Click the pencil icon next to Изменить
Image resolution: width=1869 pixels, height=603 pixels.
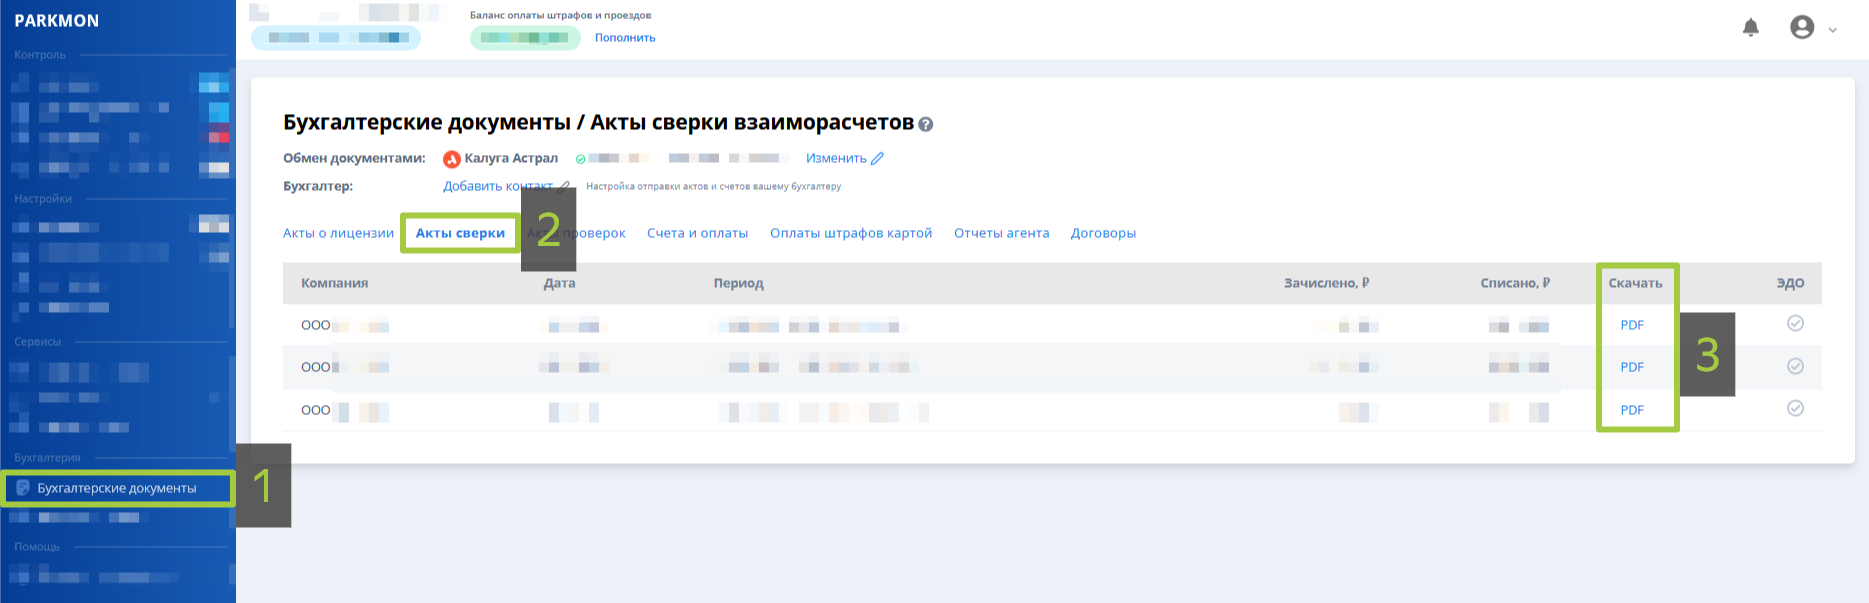pyautogui.click(x=878, y=159)
